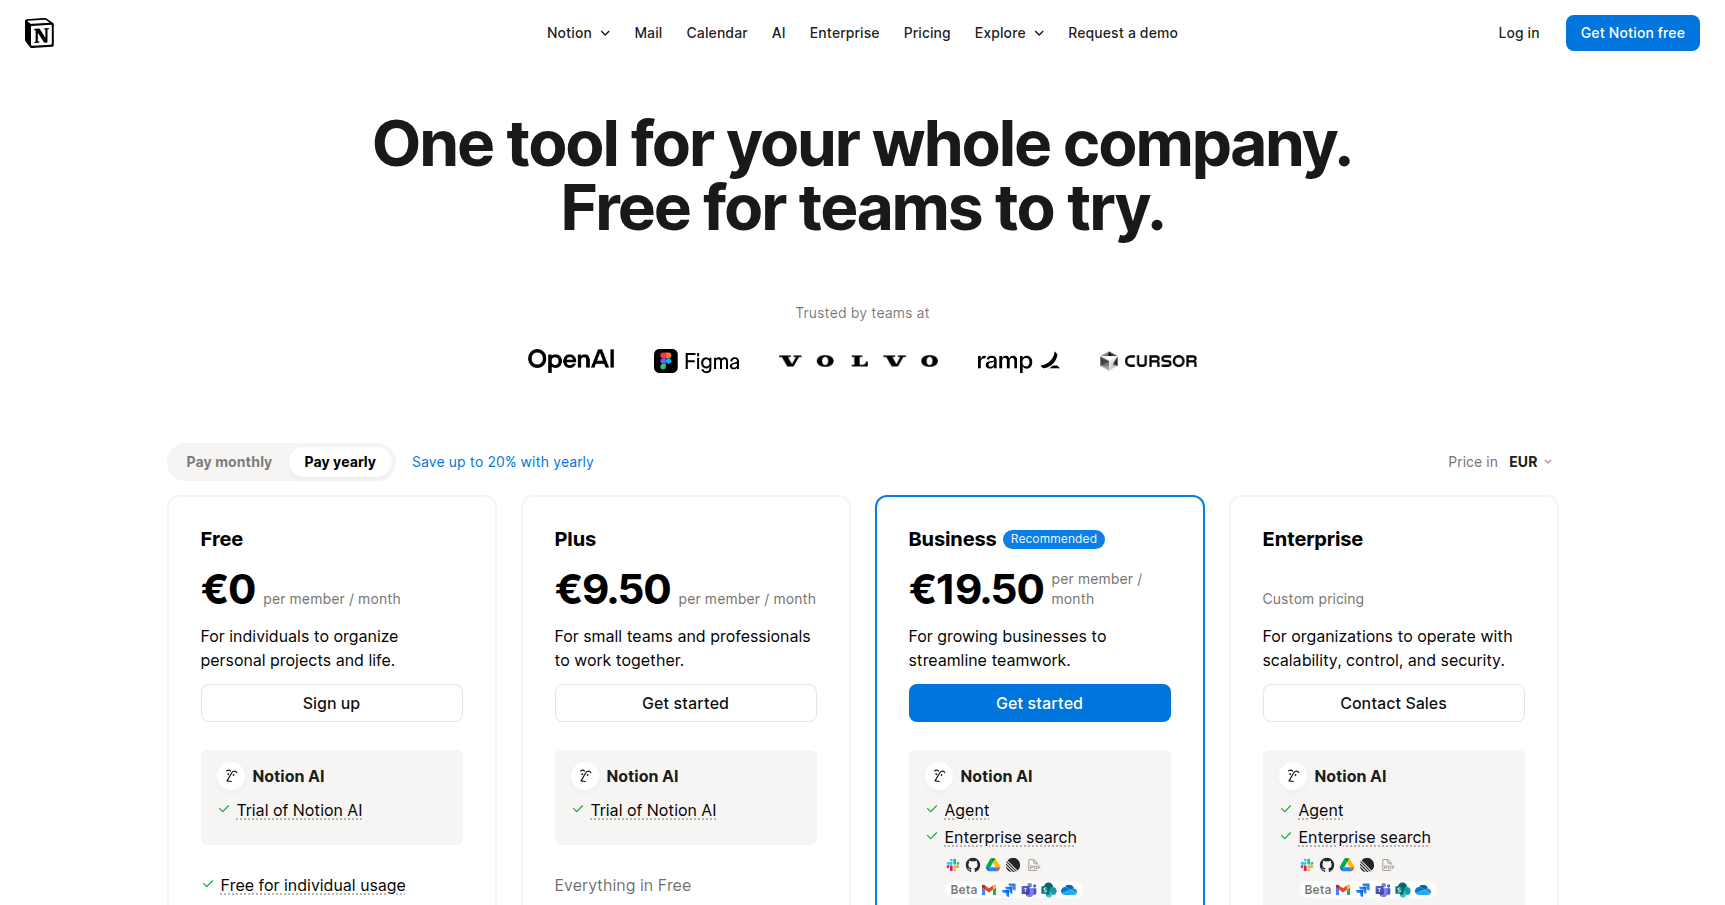Switch billing to Pay monthly
The height and width of the screenshot is (905, 1725).
[229, 462]
